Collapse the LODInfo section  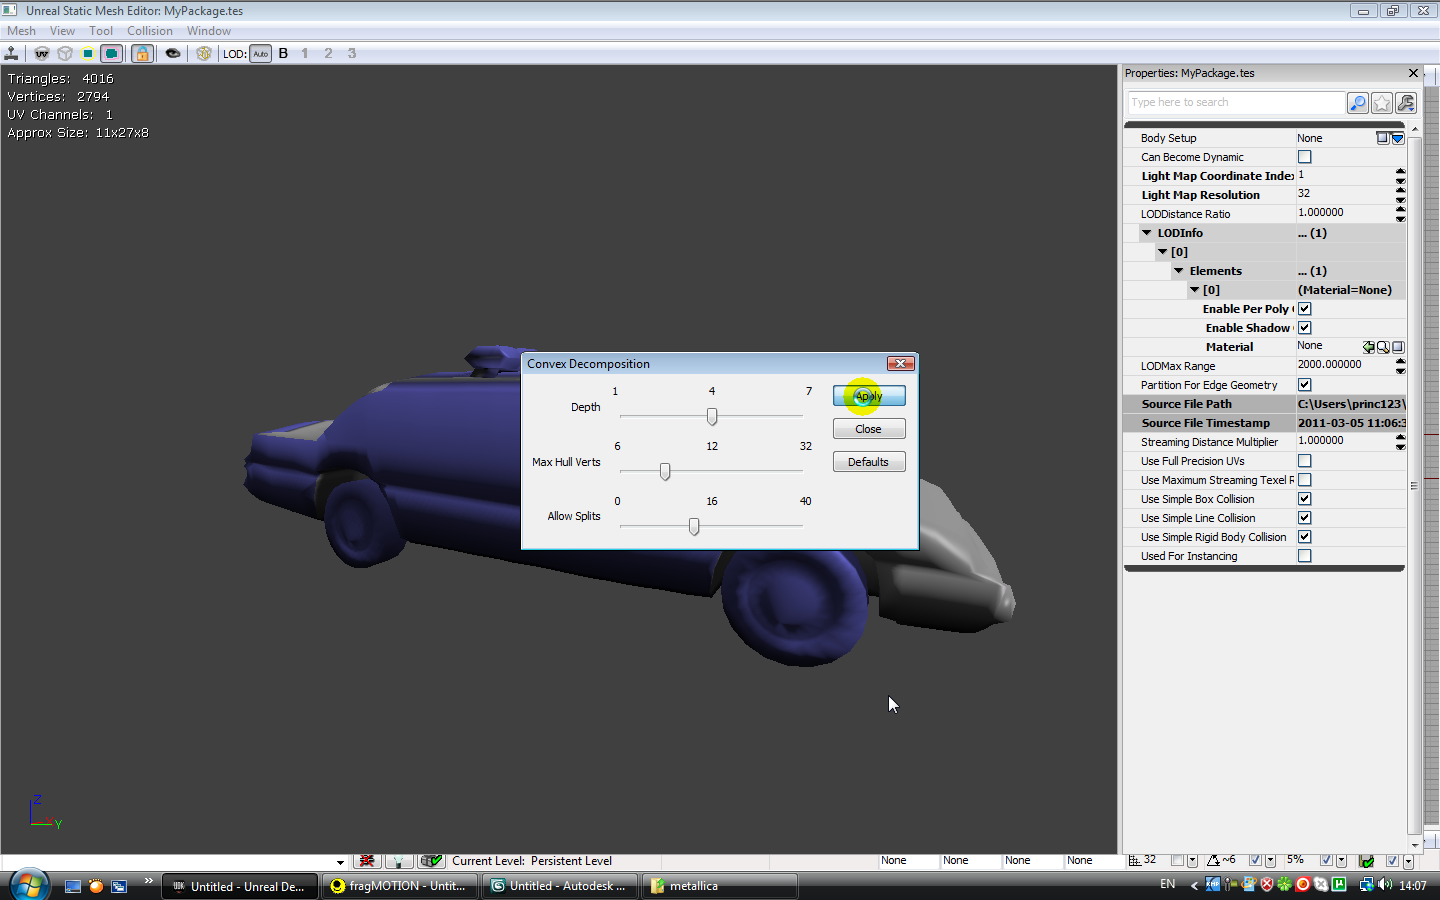[1147, 233]
